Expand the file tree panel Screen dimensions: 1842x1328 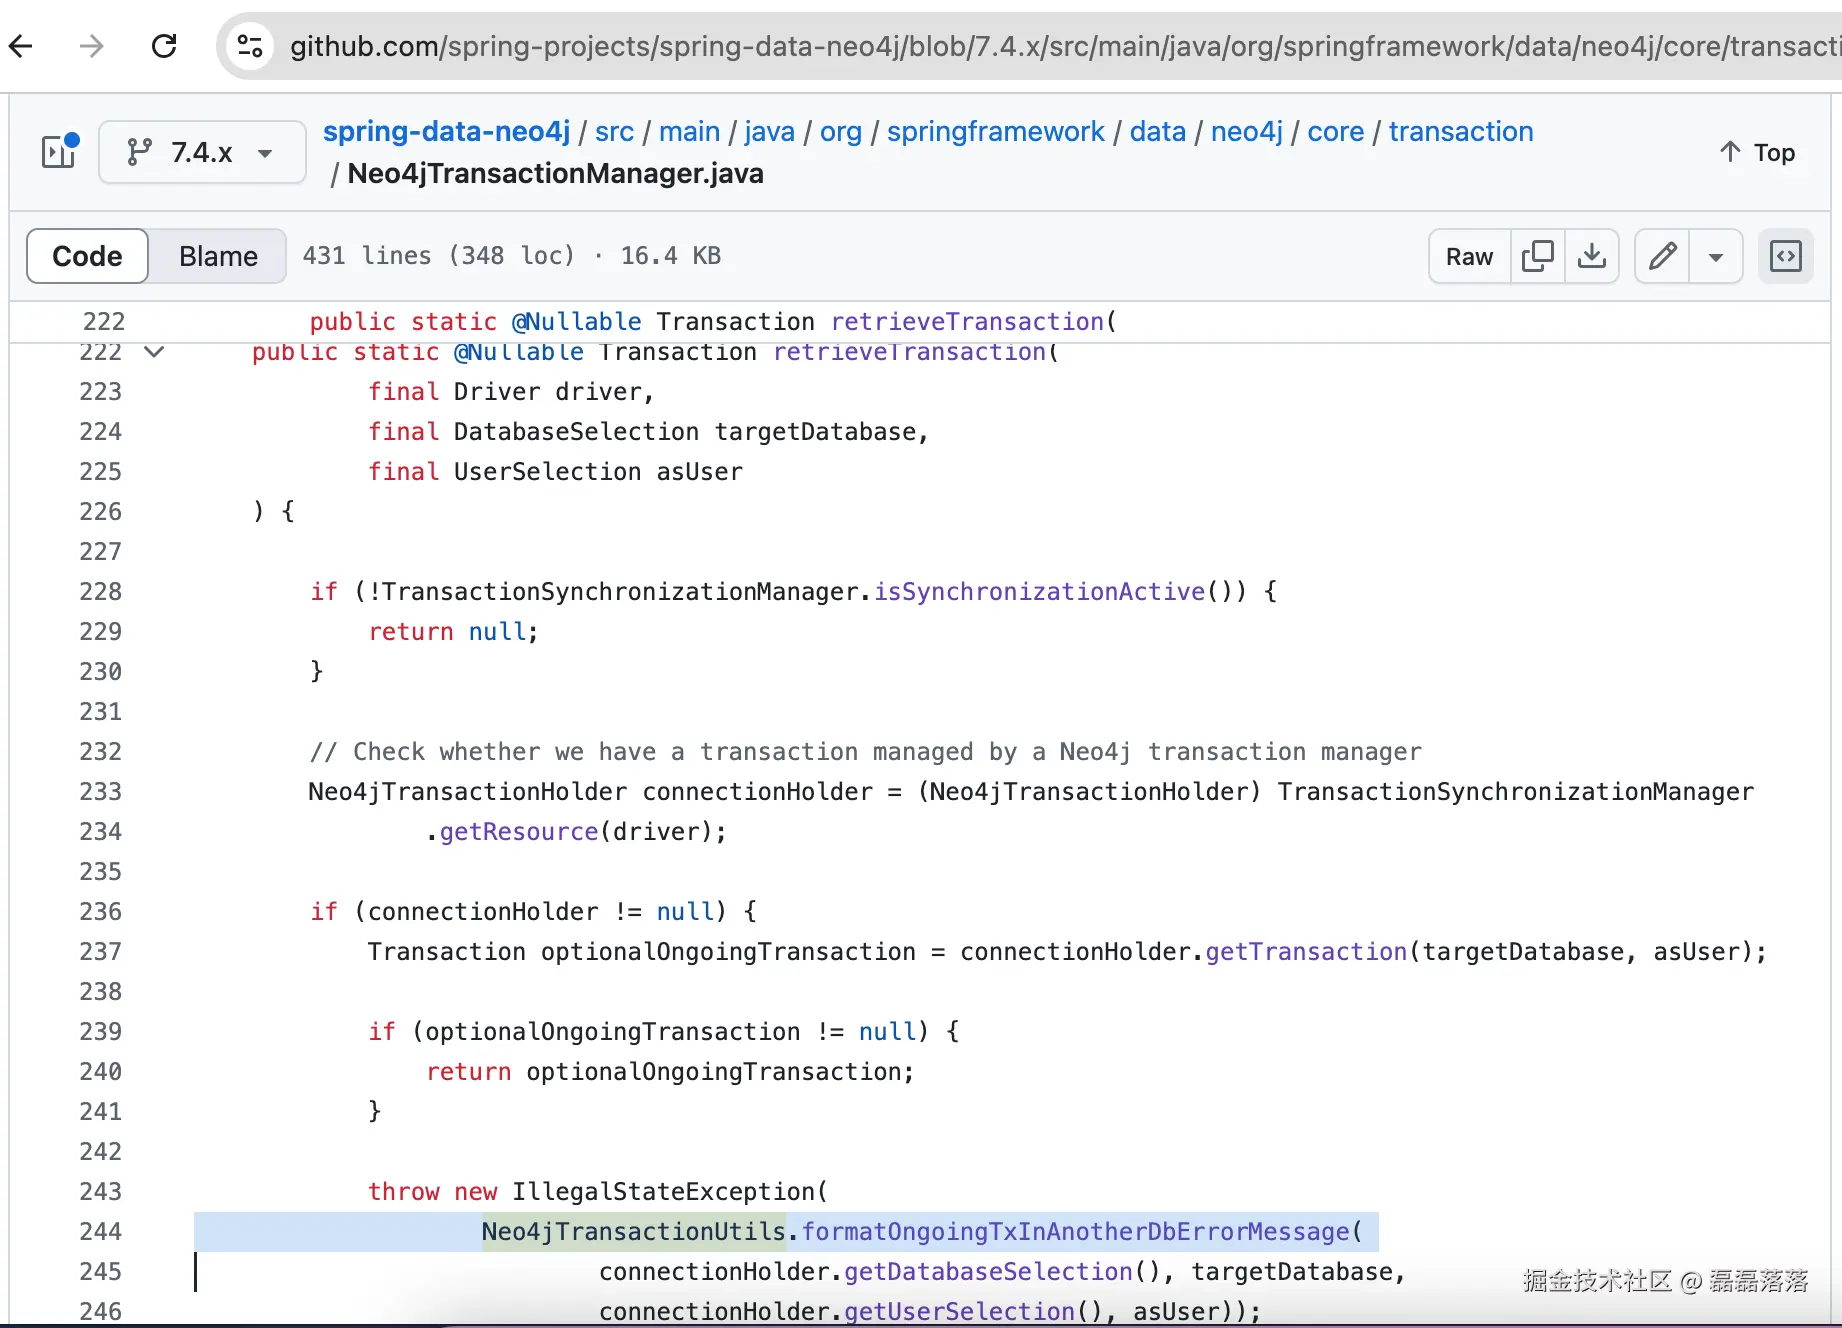(59, 152)
